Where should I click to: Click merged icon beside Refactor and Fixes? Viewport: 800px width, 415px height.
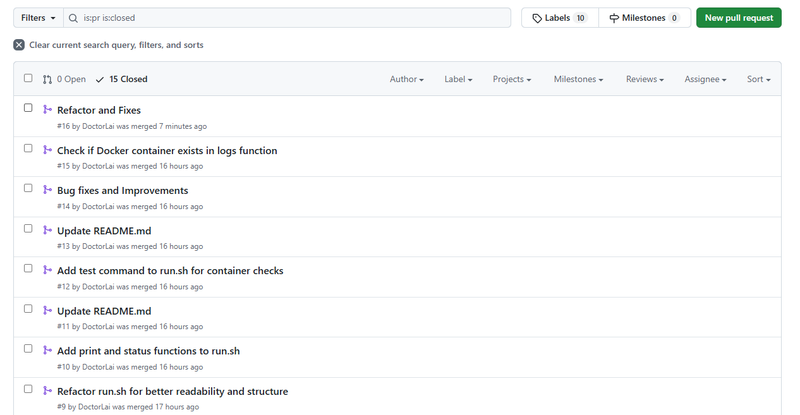point(47,110)
